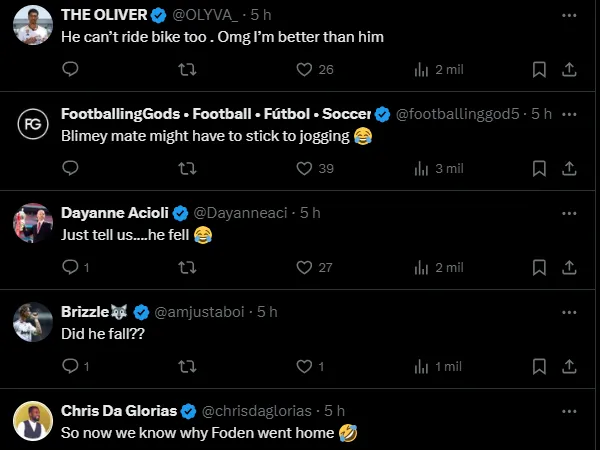Image resolution: width=600 pixels, height=450 pixels.
Task: View analytics on Brizzle's tweet
Action: [x=420, y=366]
